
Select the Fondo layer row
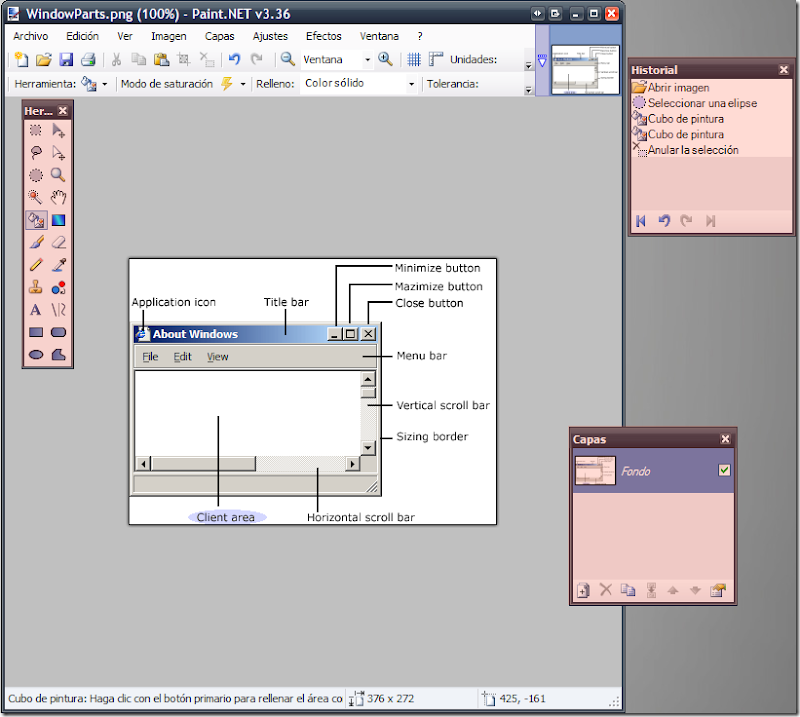point(653,471)
